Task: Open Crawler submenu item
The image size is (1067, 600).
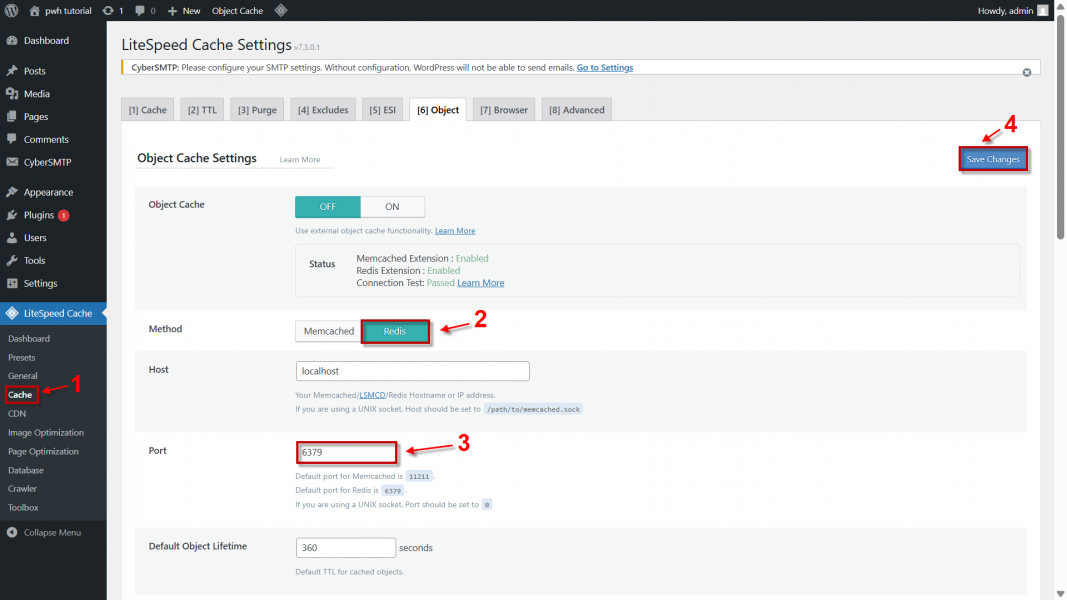Action: coord(22,488)
